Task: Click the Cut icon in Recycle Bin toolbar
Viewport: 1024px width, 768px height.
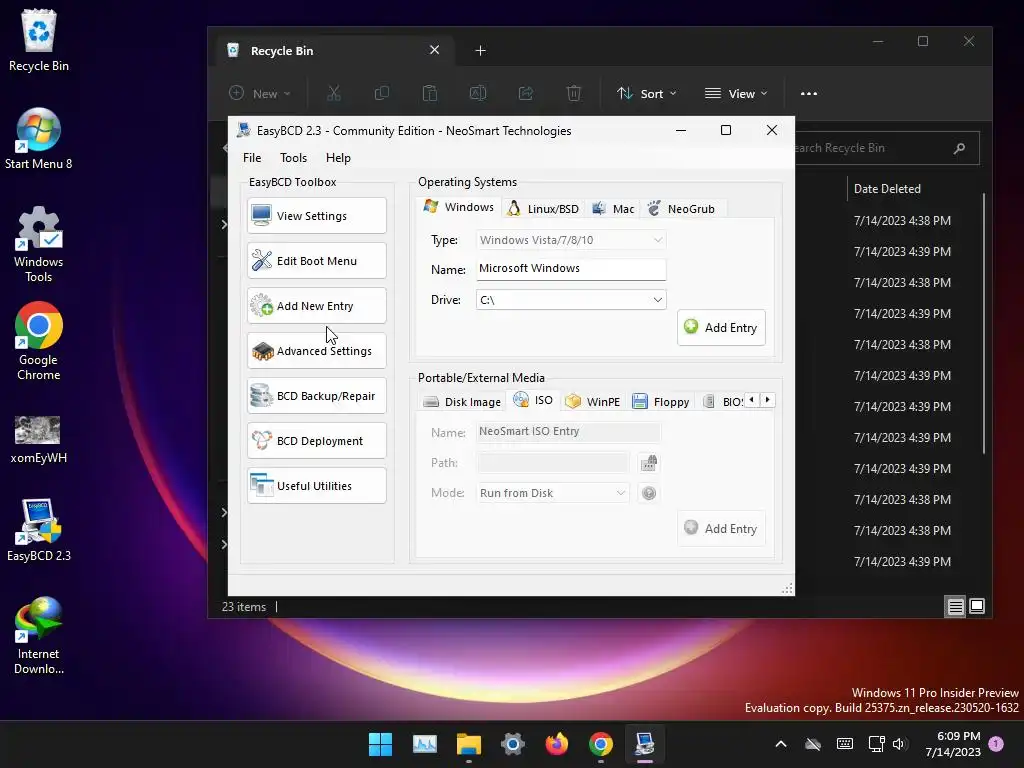Action: point(334,93)
